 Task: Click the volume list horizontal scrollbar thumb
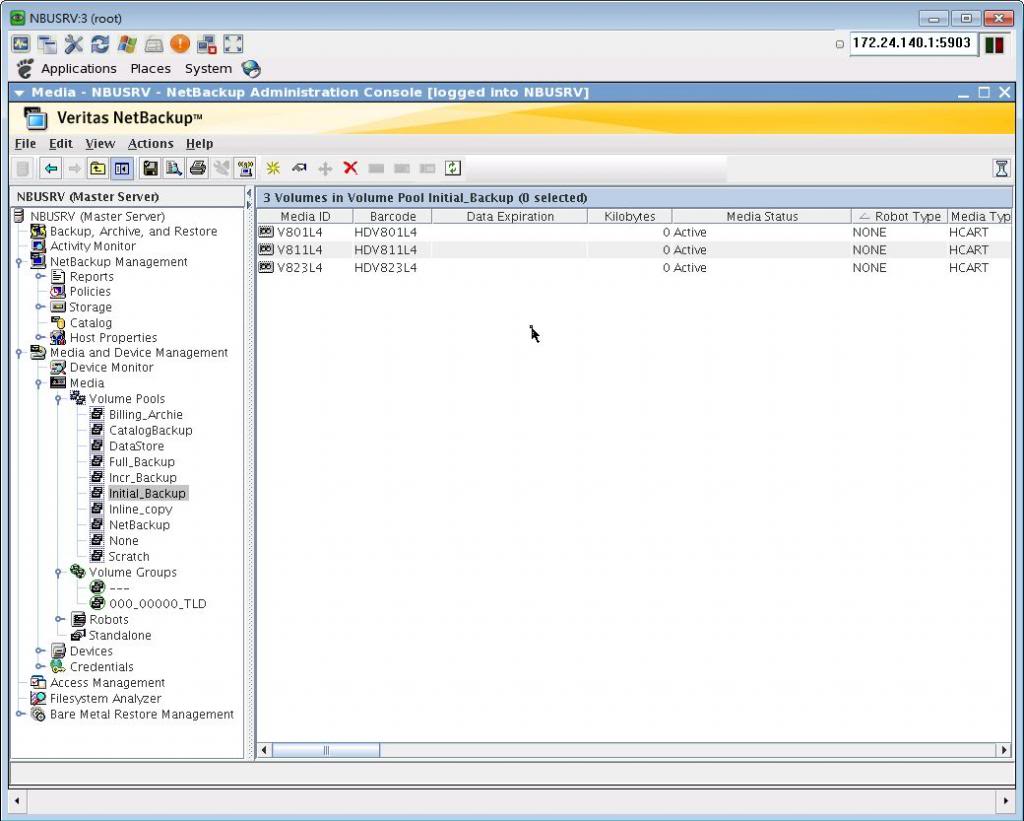(326, 750)
